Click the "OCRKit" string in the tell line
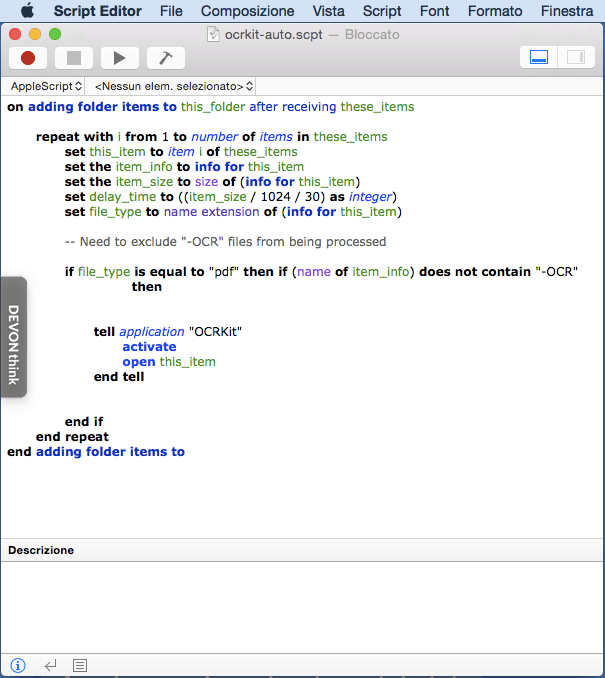The height and width of the screenshot is (678, 605). tap(215, 332)
